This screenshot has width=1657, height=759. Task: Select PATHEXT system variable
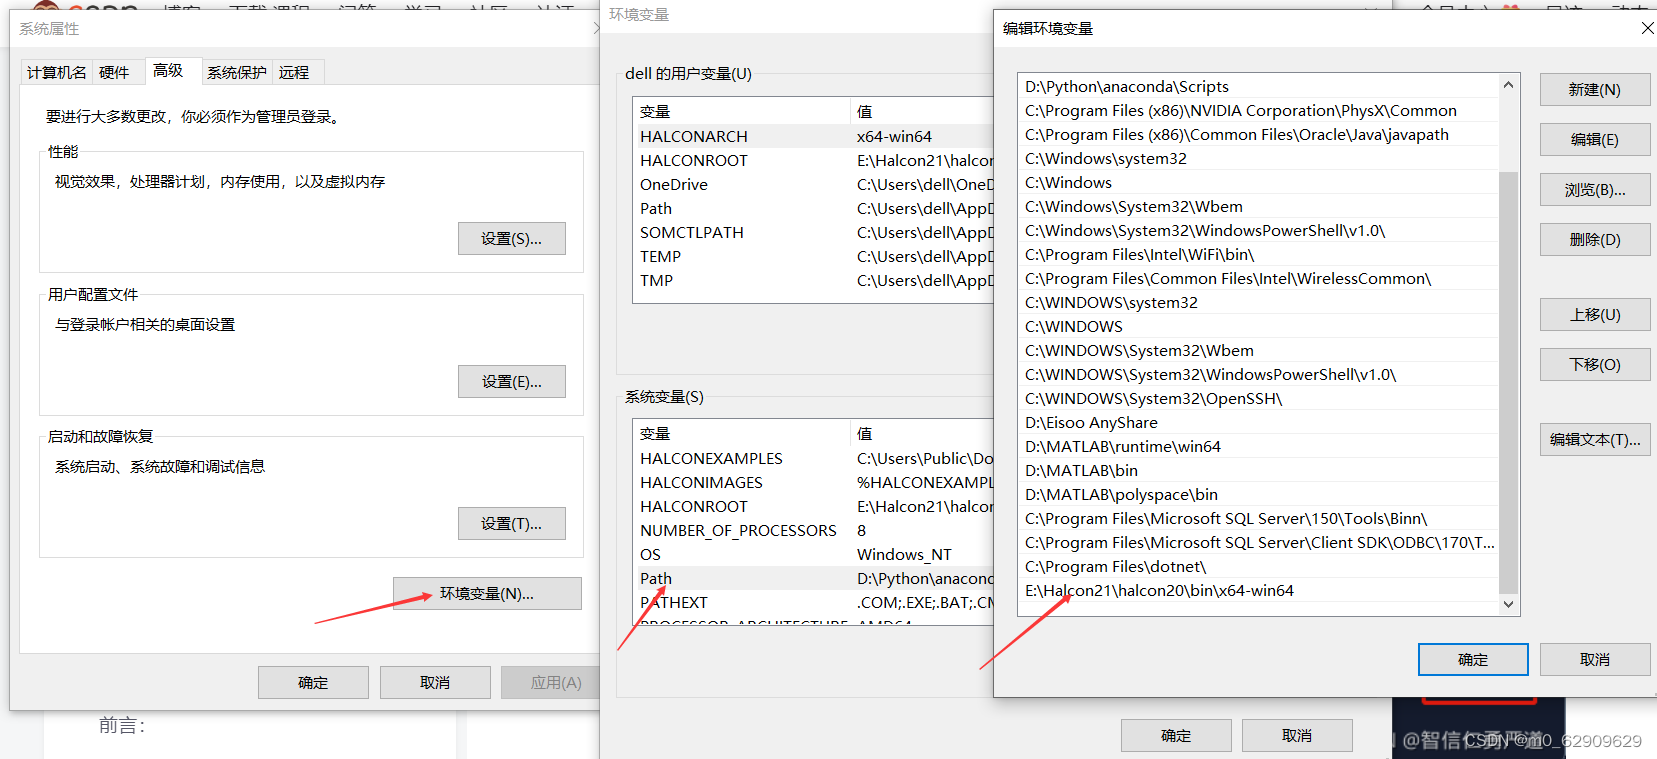tap(813, 603)
